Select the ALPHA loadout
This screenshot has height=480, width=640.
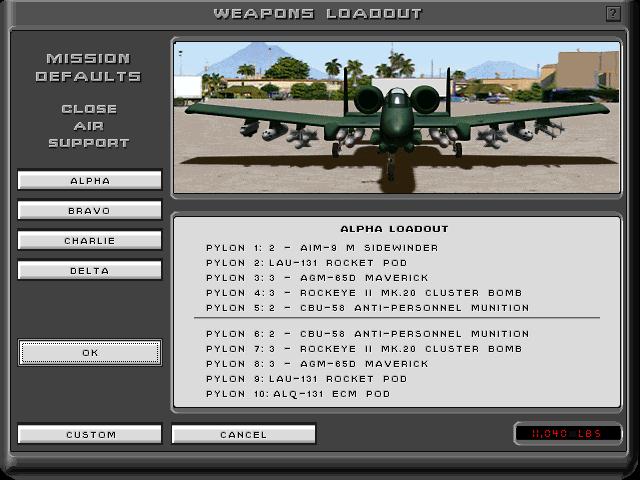90,180
